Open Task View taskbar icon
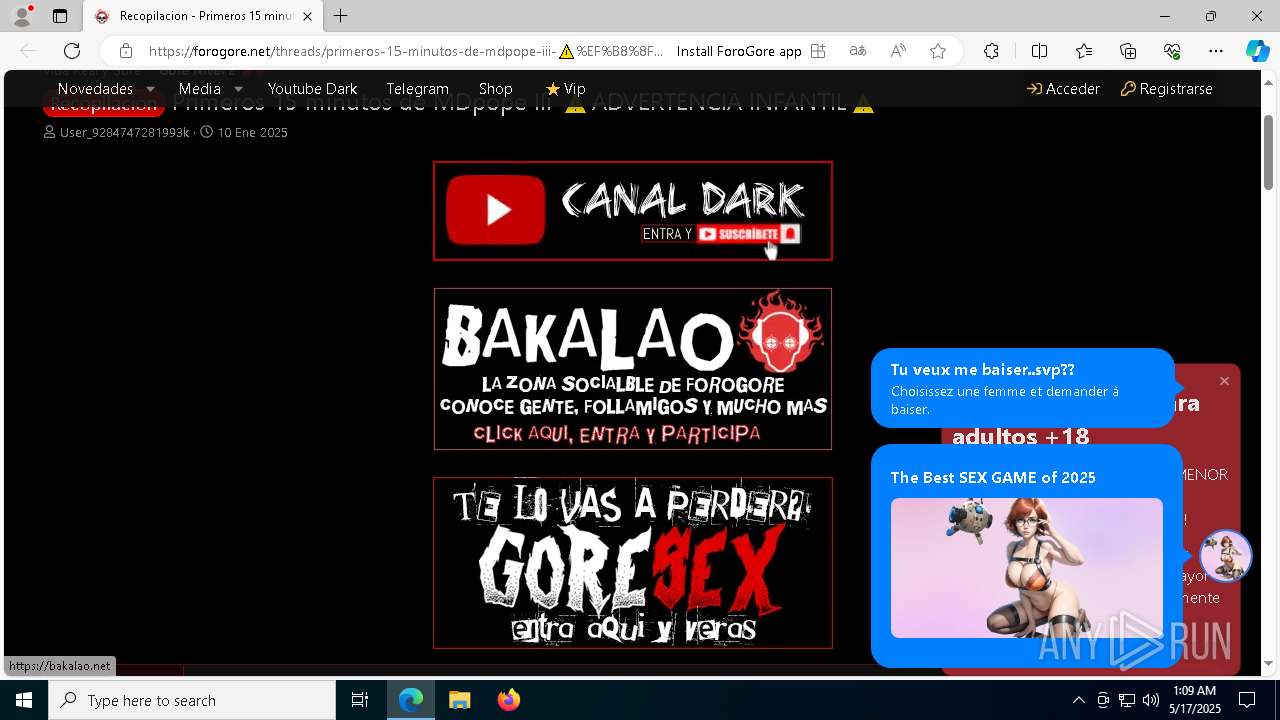Screen dimensions: 1280x720 point(360,700)
